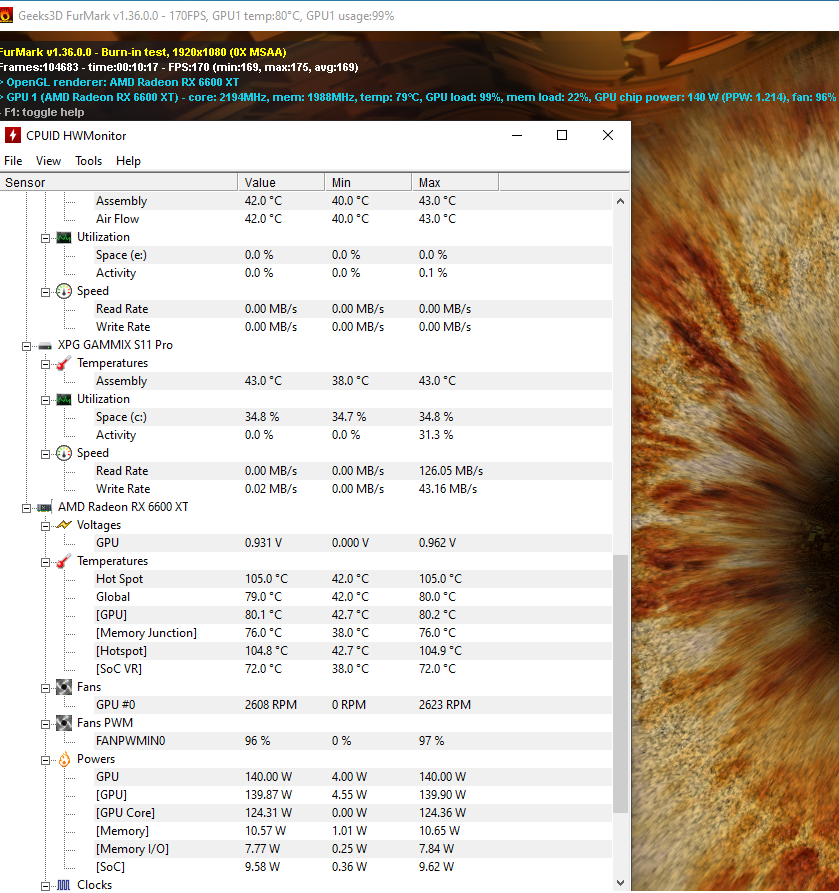Open the View menu
This screenshot has width=839, height=893.
tap(48, 161)
